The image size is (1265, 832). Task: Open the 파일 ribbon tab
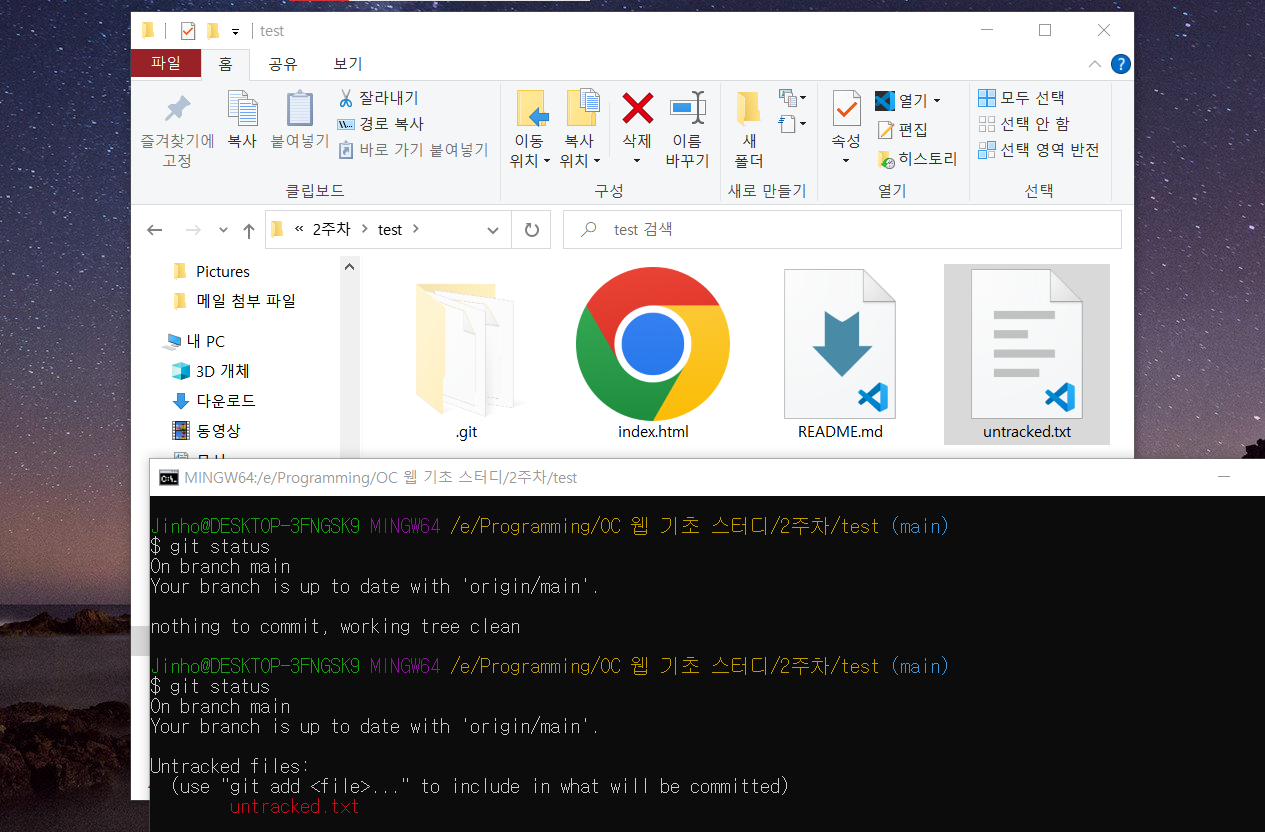point(166,64)
